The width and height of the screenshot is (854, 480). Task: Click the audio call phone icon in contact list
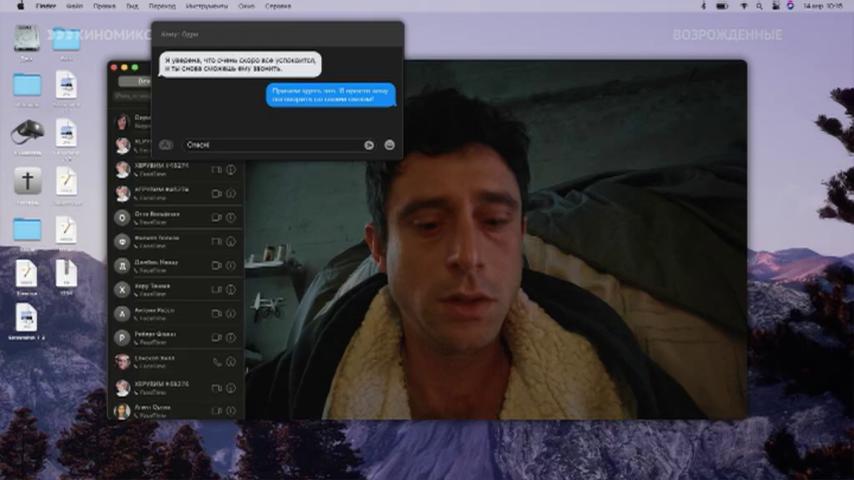(x=217, y=362)
